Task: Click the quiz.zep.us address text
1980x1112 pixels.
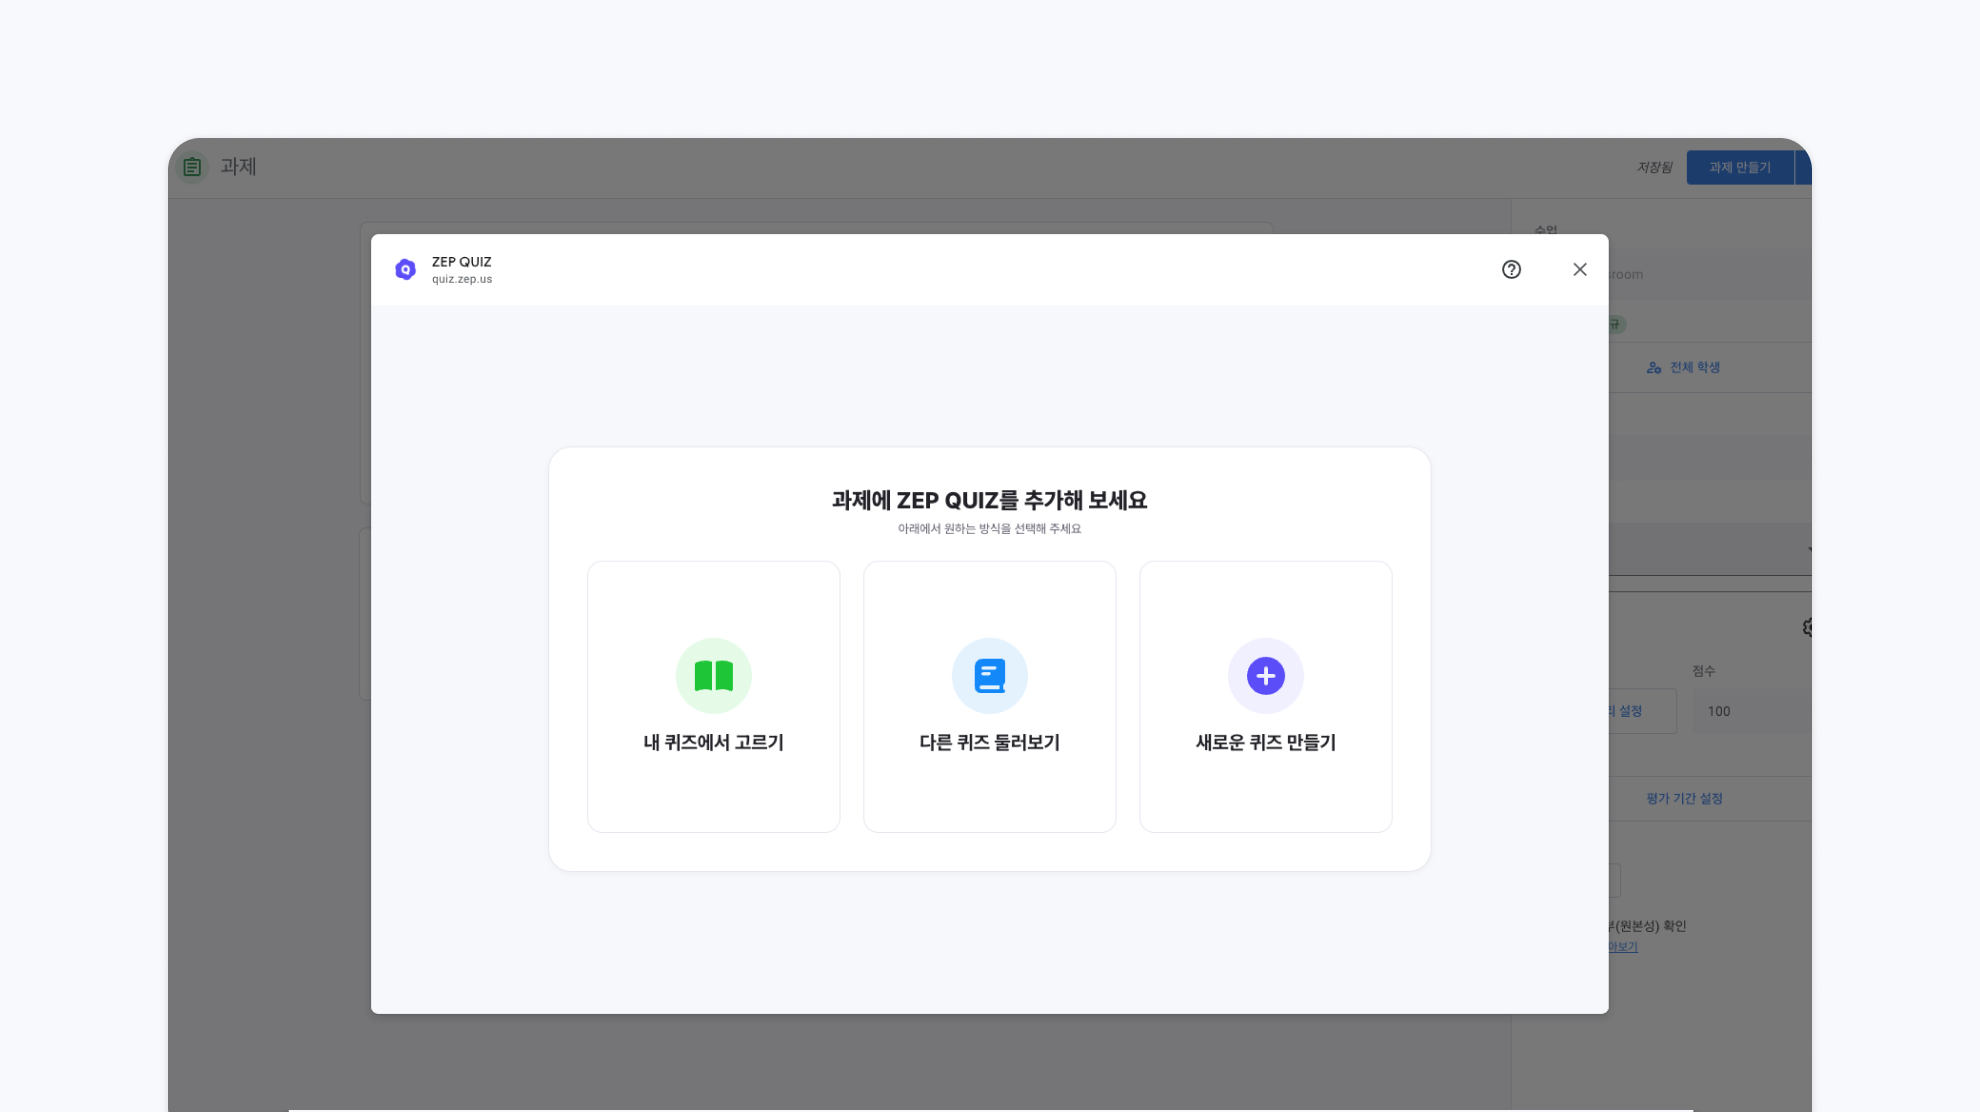Action: (462, 280)
